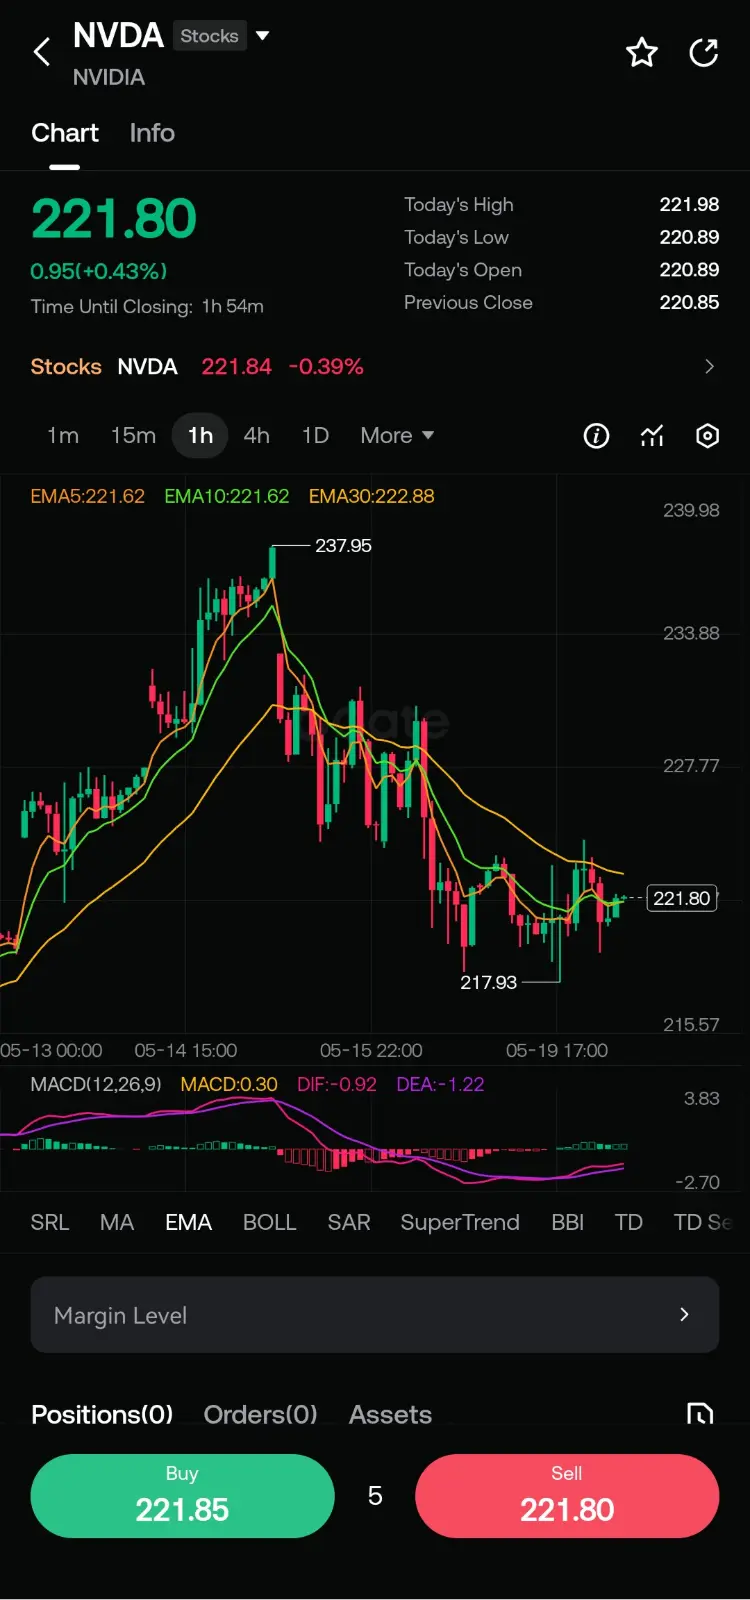The image size is (750, 1600).
Task: Toggle the EMA indicator
Action: click(x=188, y=1222)
